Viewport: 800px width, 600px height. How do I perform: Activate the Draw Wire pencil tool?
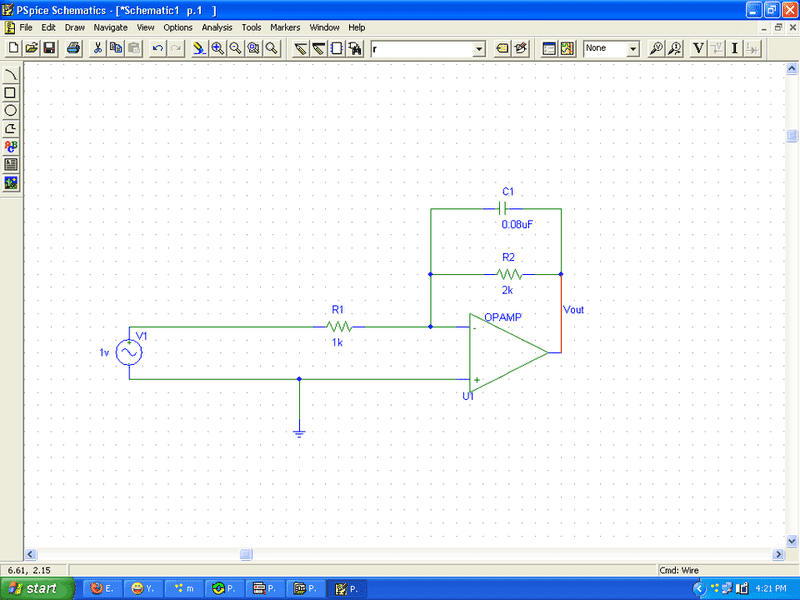(300, 48)
